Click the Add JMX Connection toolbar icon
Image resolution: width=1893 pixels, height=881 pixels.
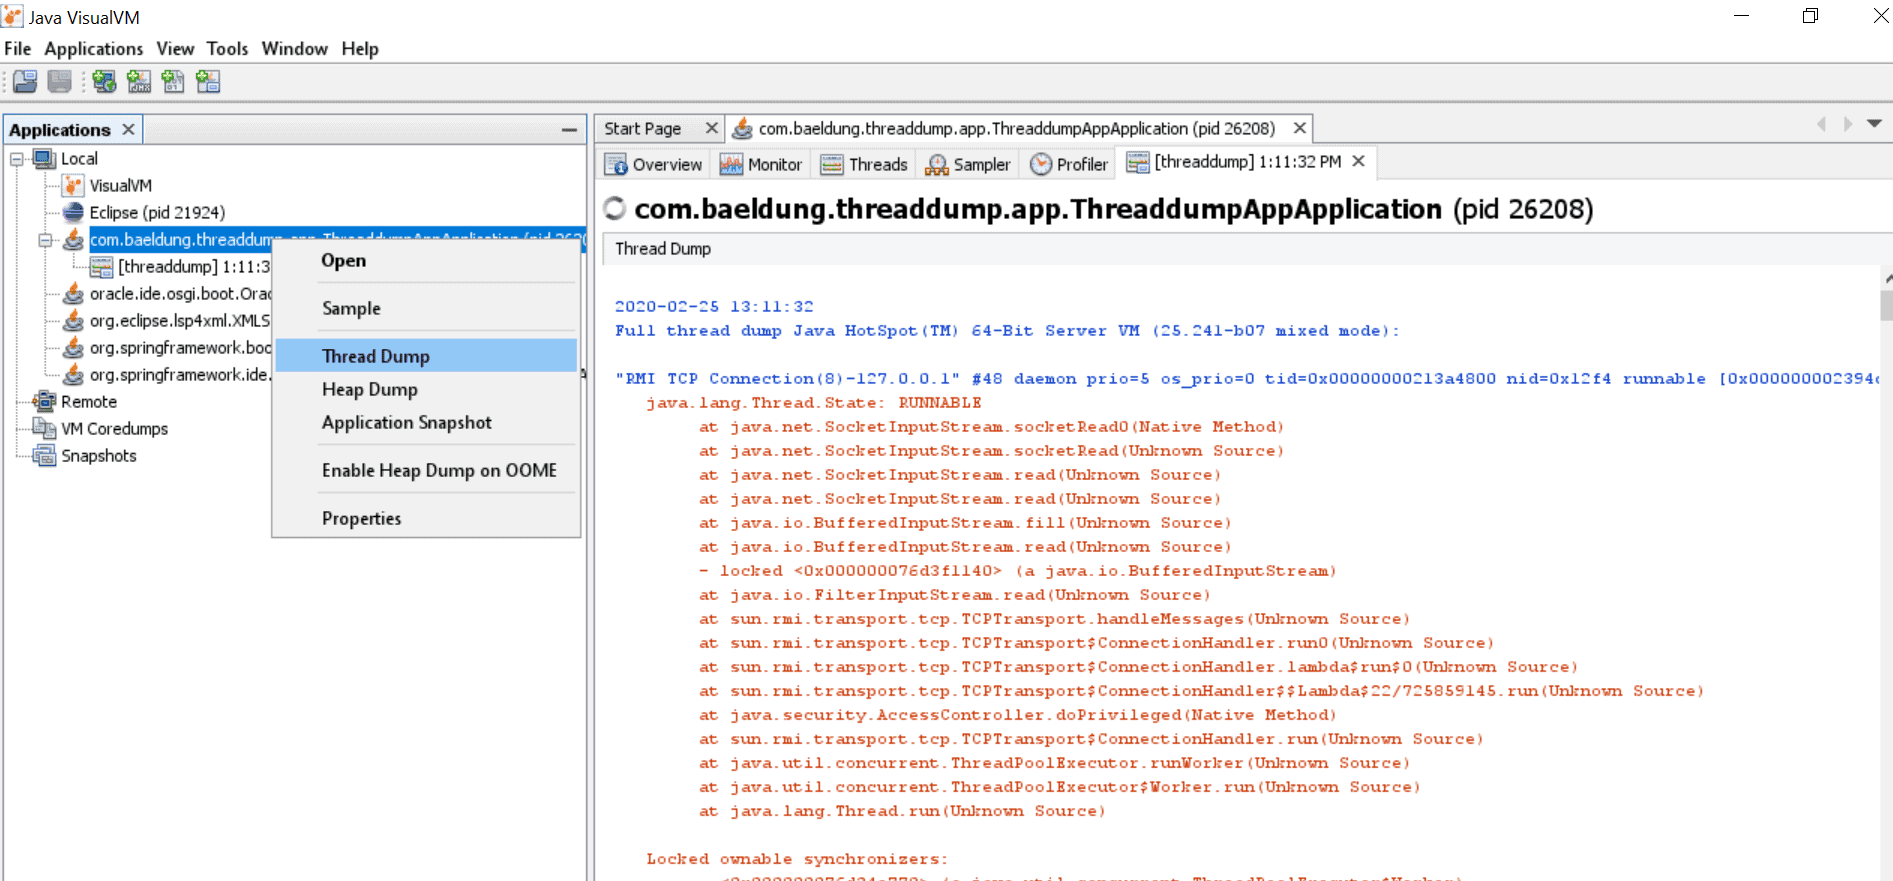pyautogui.click(x=139, y=82)
